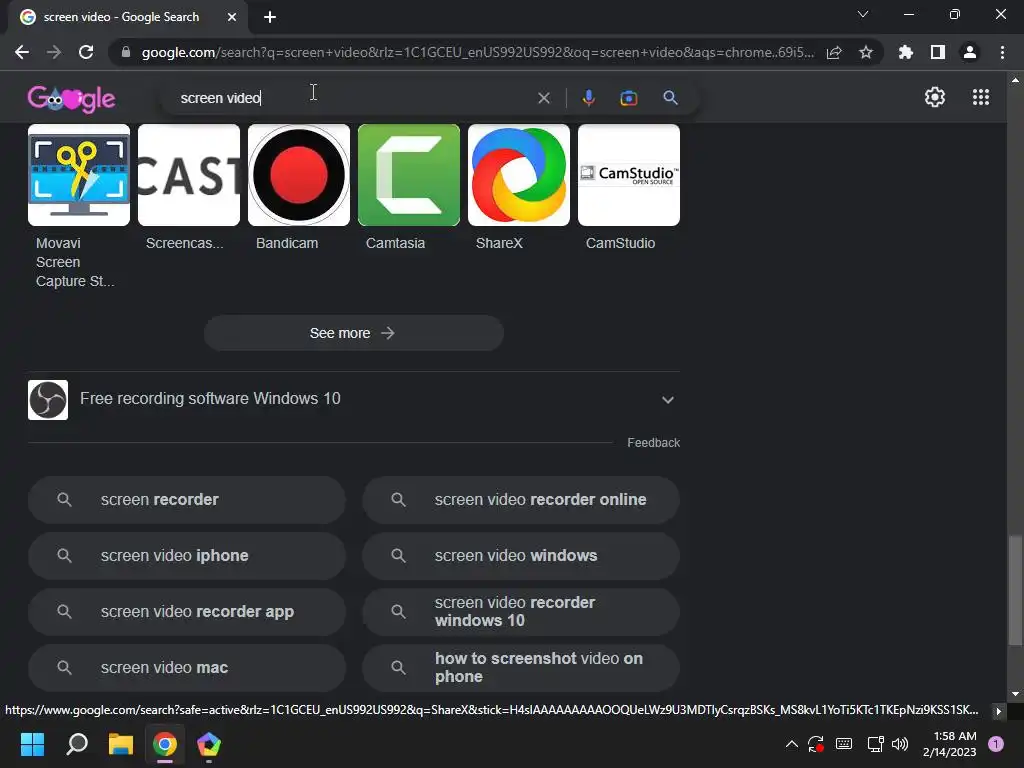Click the scroll up arrow
Screen dimensions: 1024x768
point(1015,80)
